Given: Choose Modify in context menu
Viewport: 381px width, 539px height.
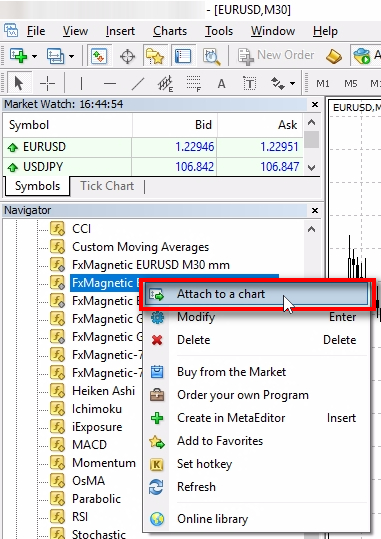Looking at the screenshot, I should (x=257, y=317).
